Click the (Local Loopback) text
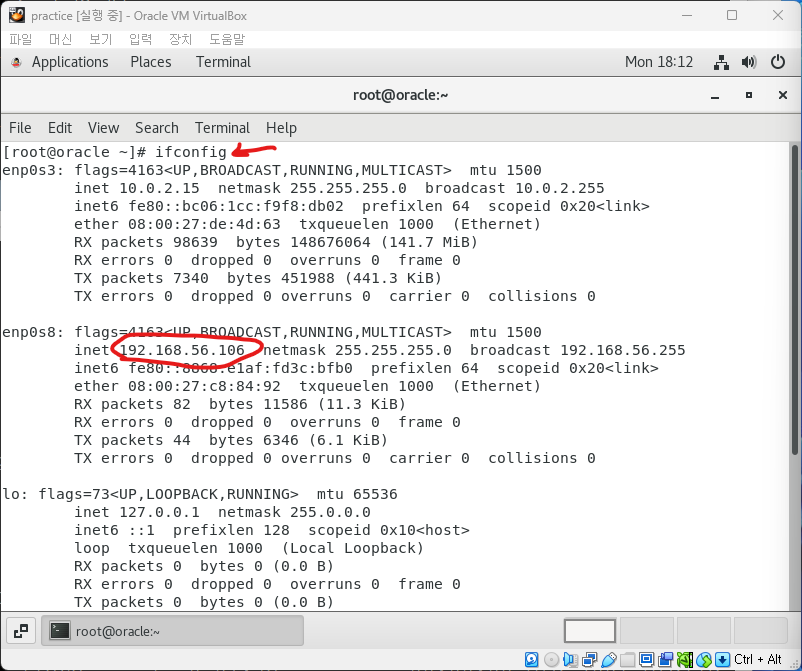 [x=353, y=548]
